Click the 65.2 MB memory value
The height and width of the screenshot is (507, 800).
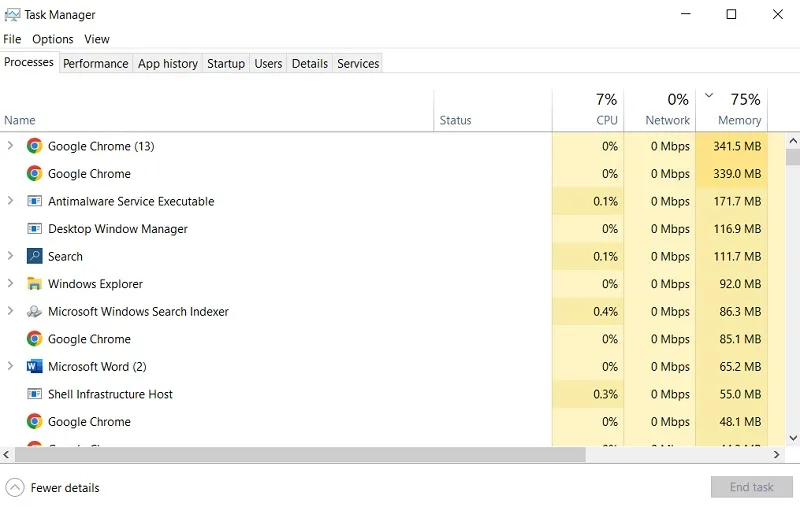740,367
